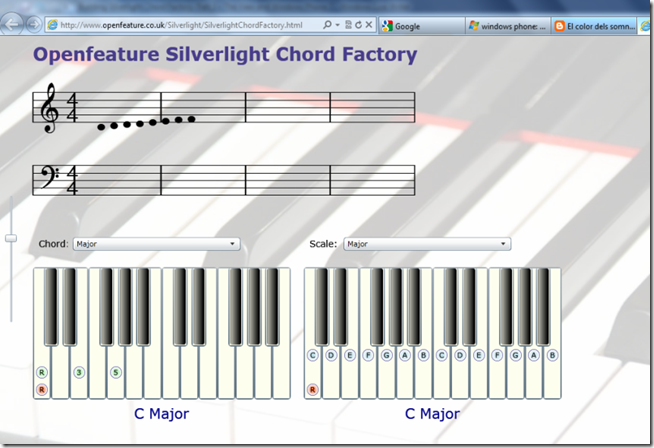Click the 'C Major' label under the chord keyboard
654x448 pixels.
161,414
